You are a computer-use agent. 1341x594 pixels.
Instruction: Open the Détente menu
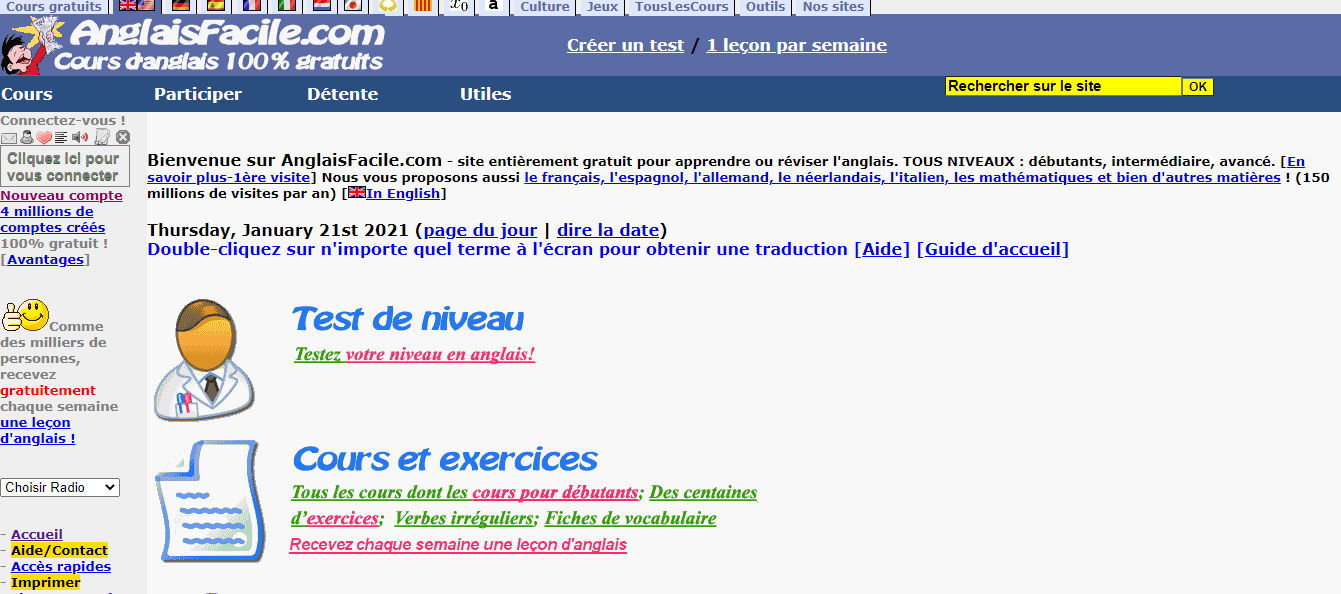pos(342,94)
